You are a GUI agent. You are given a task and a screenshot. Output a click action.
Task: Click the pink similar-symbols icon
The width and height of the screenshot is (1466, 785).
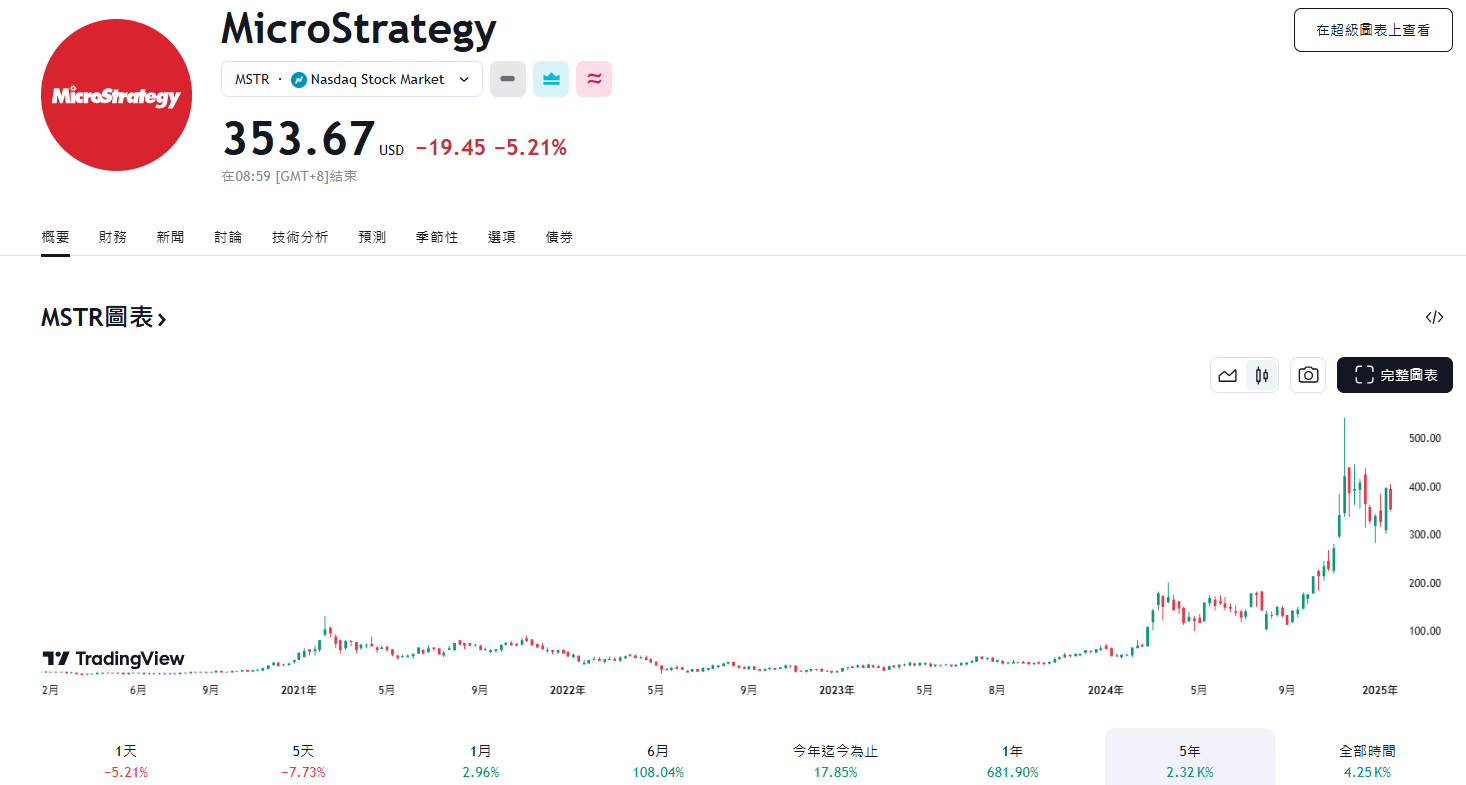593,78
